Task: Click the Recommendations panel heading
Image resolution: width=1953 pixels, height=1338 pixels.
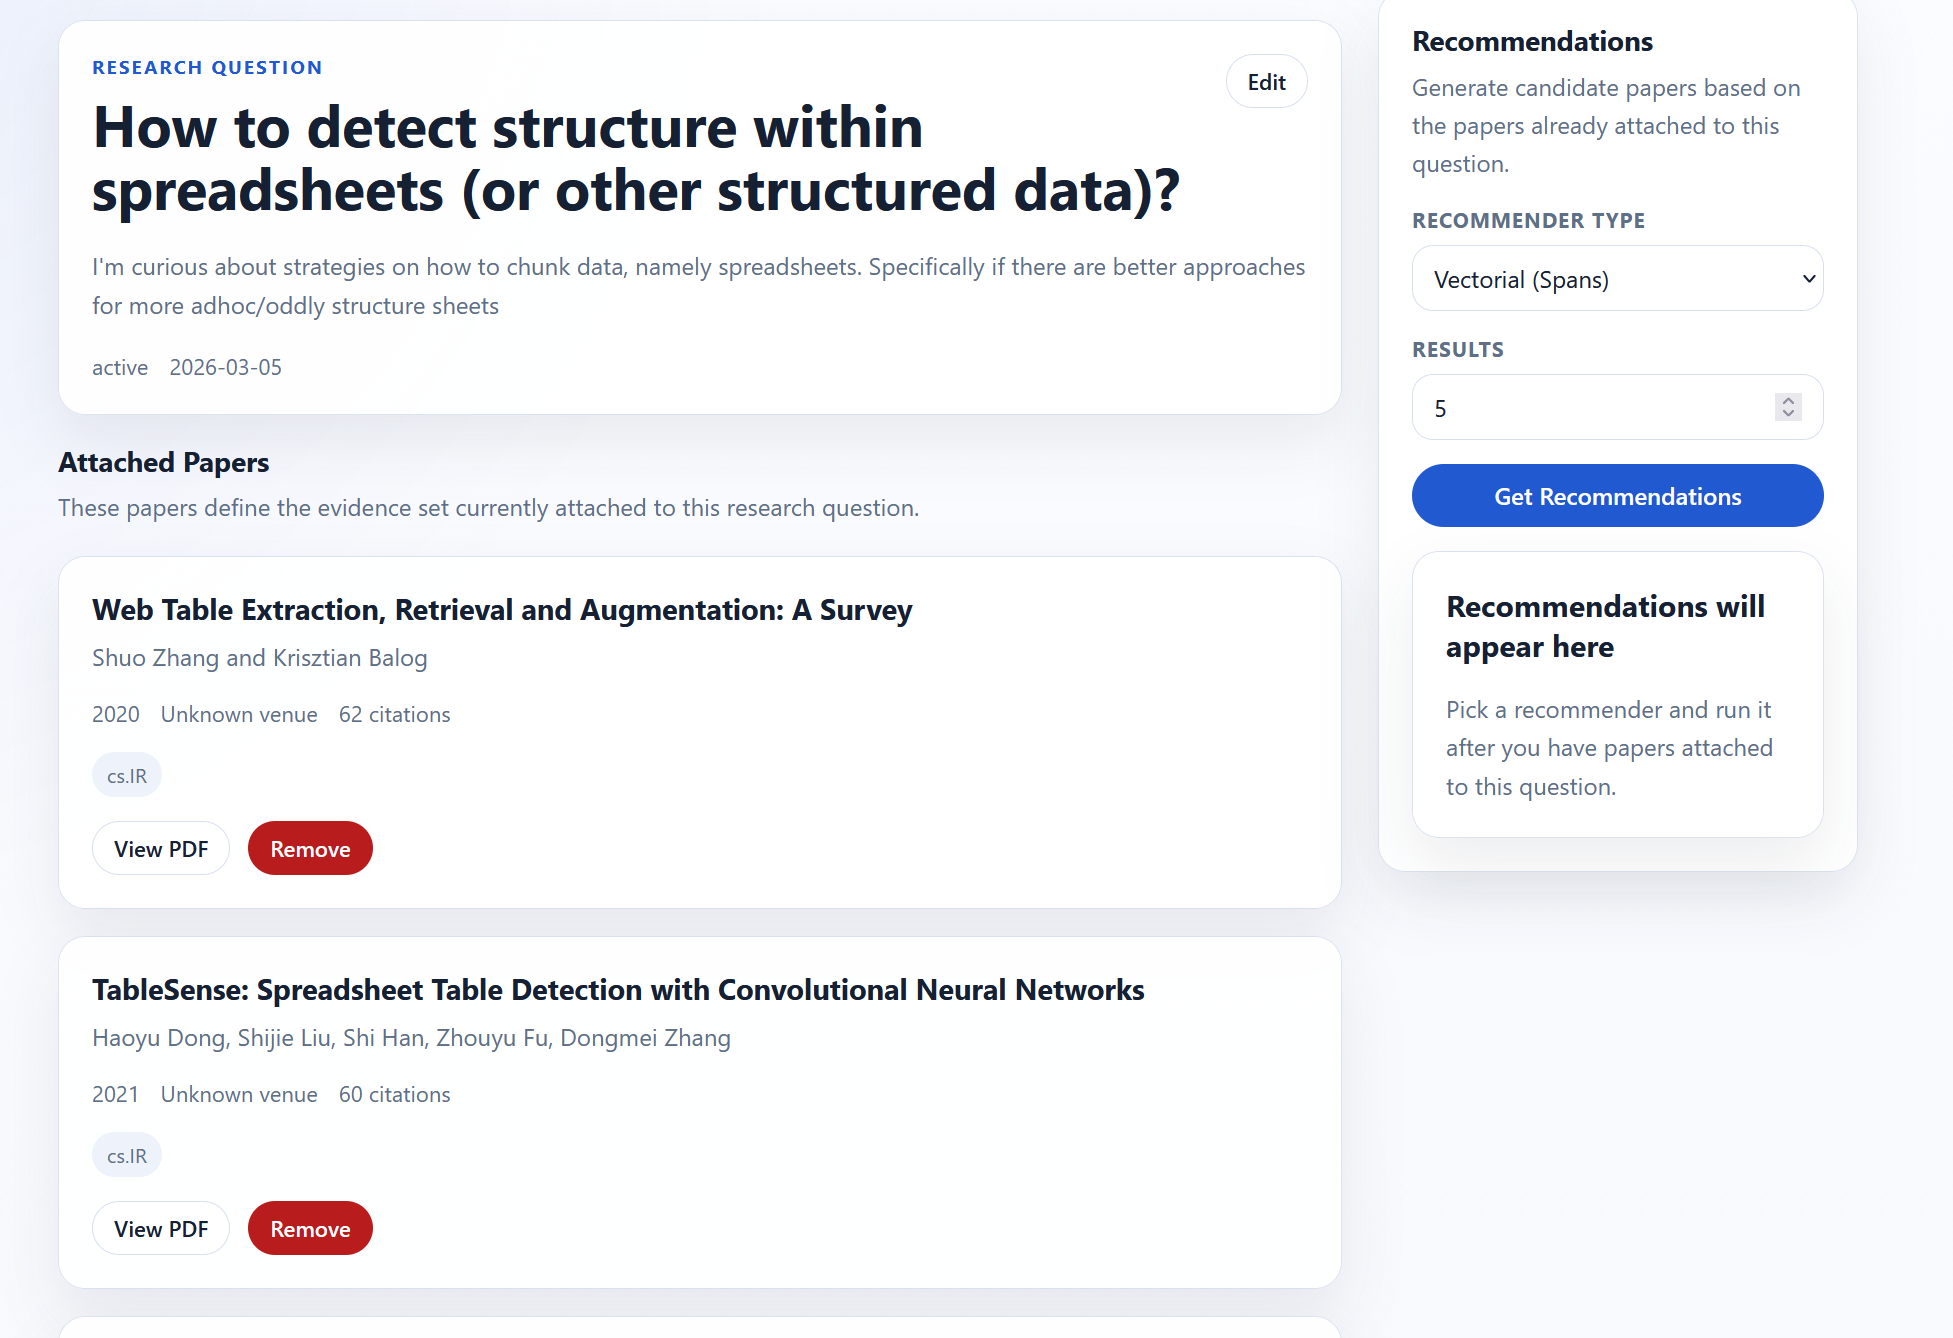Action: [x=1532, y=41]
